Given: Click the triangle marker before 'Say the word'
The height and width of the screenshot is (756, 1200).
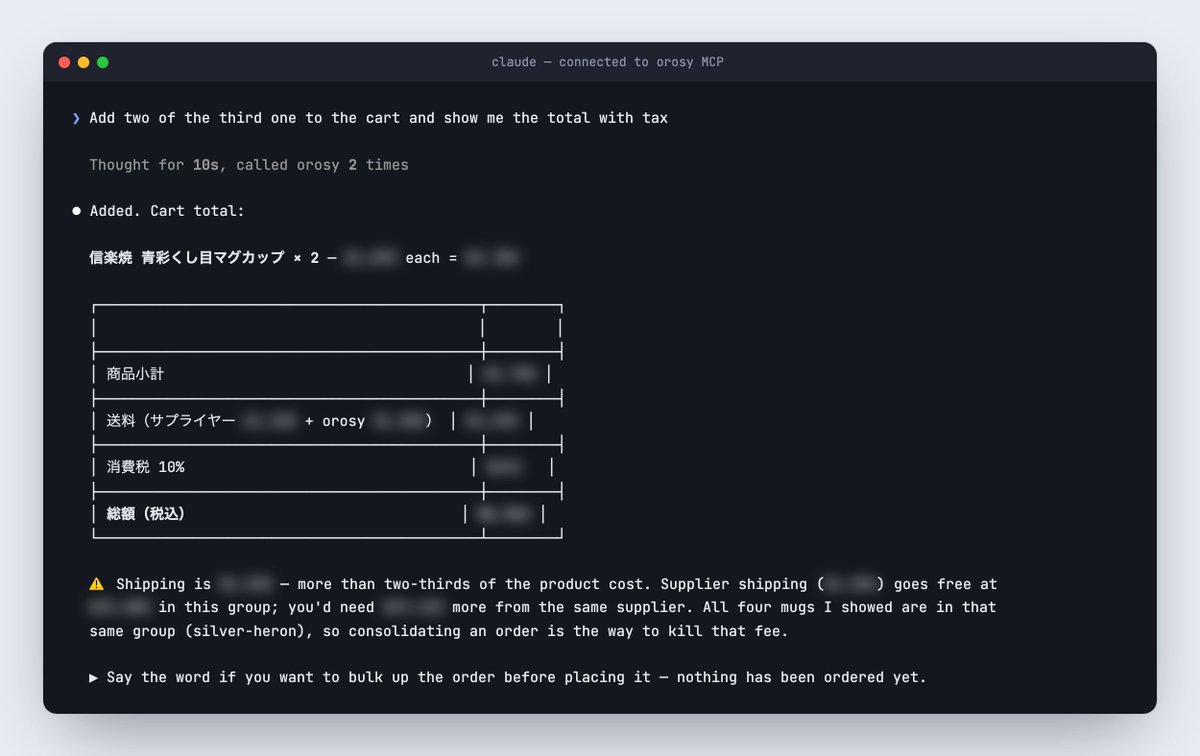Looking at the screenshot, I should [x=94, y=677].
